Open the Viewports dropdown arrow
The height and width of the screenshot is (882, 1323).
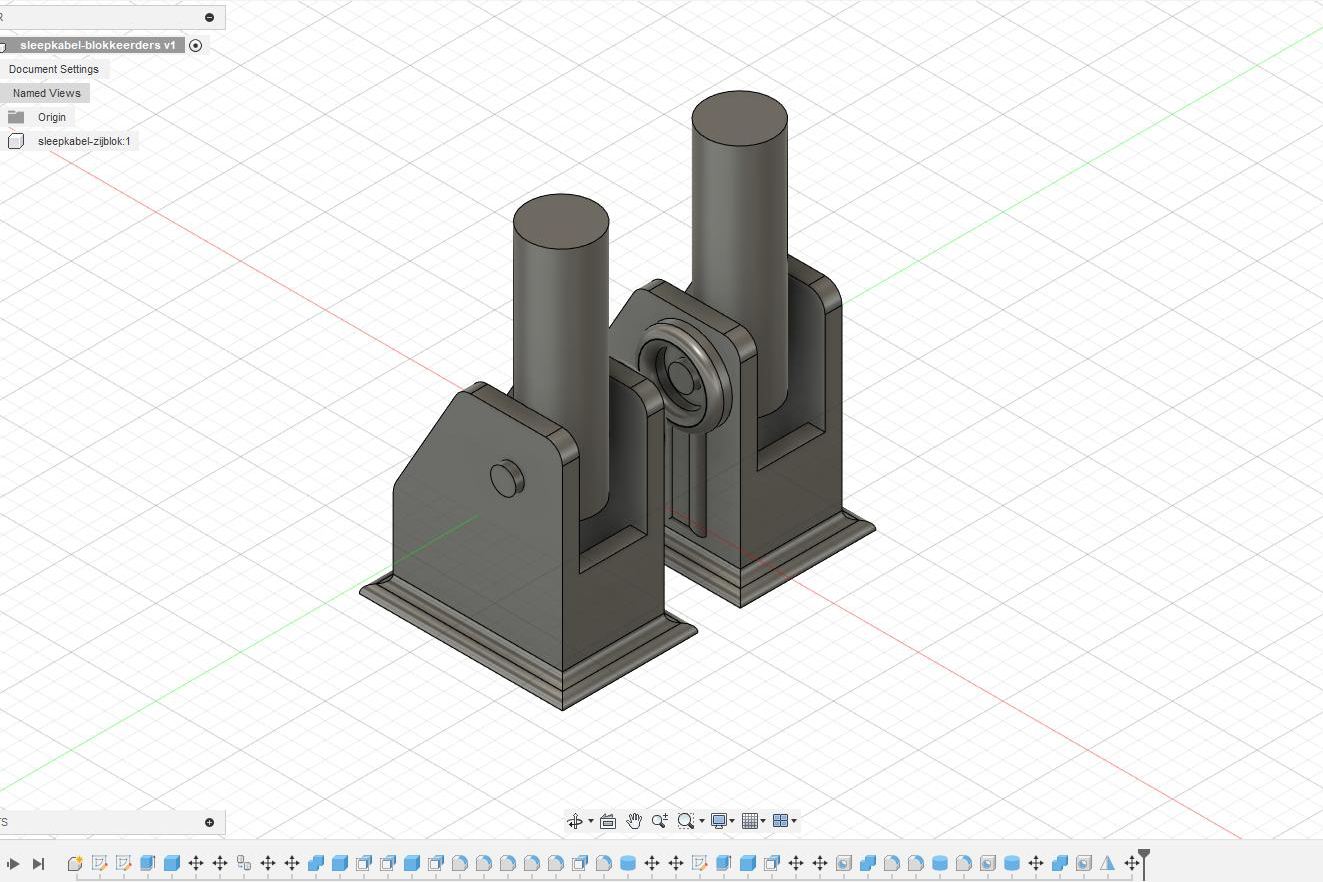click(x=794, y=821)
